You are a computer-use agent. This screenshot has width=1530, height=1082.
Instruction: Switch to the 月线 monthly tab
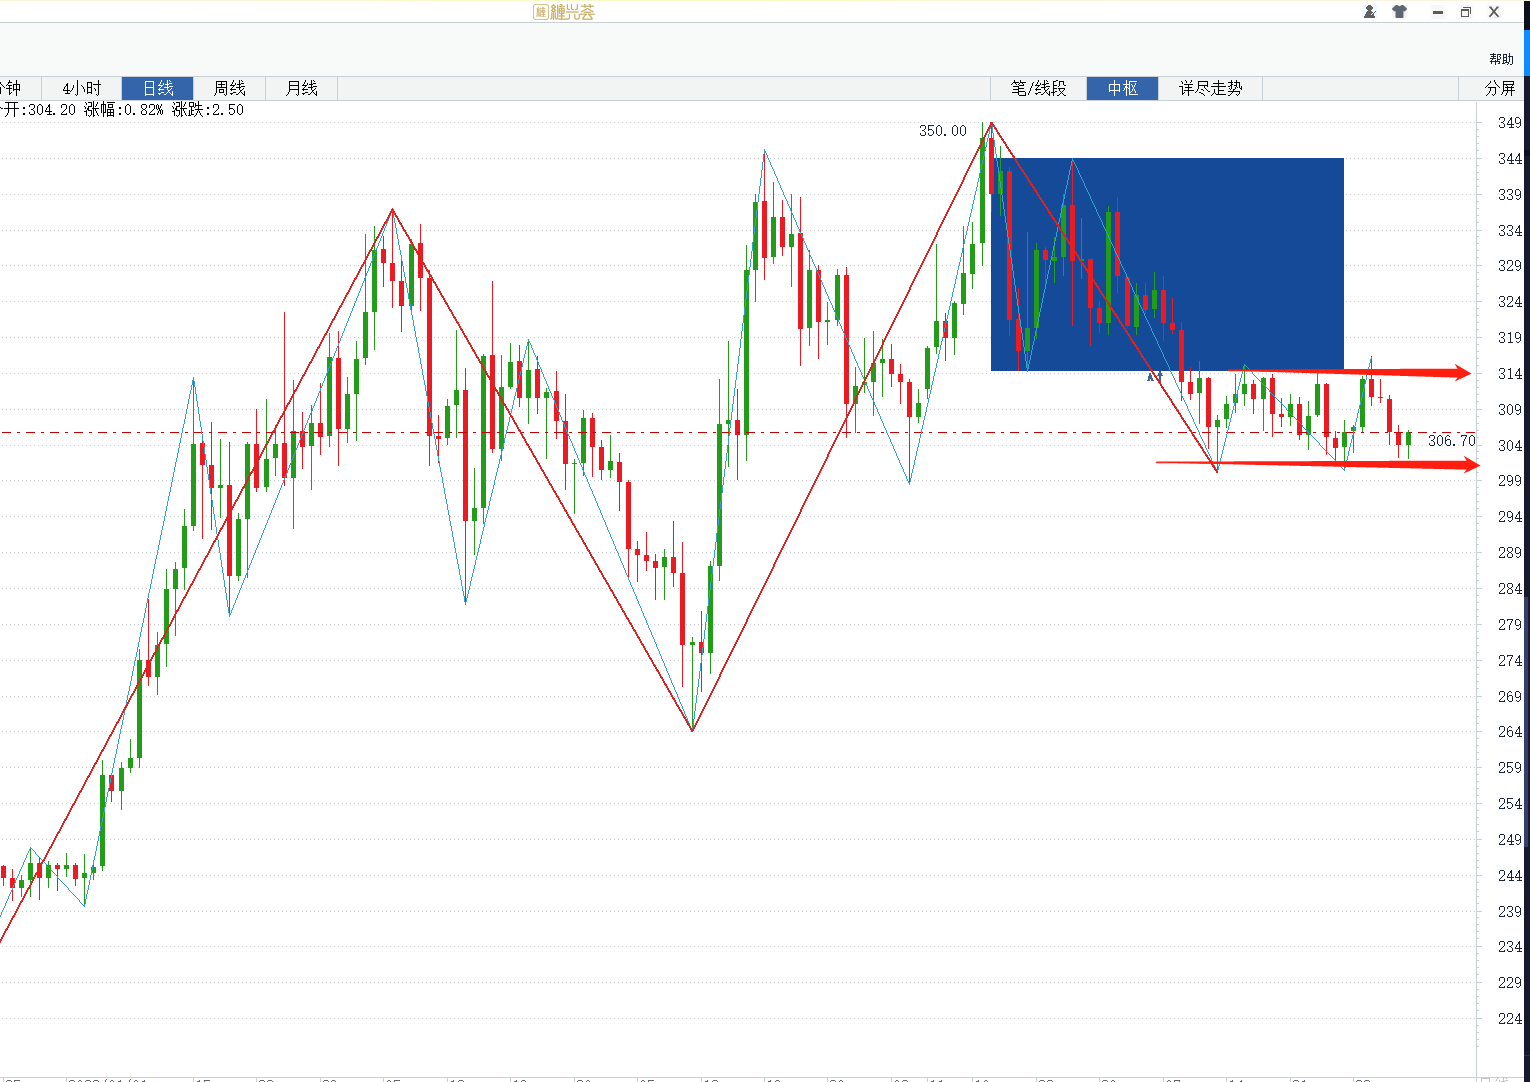click(302, 88)
